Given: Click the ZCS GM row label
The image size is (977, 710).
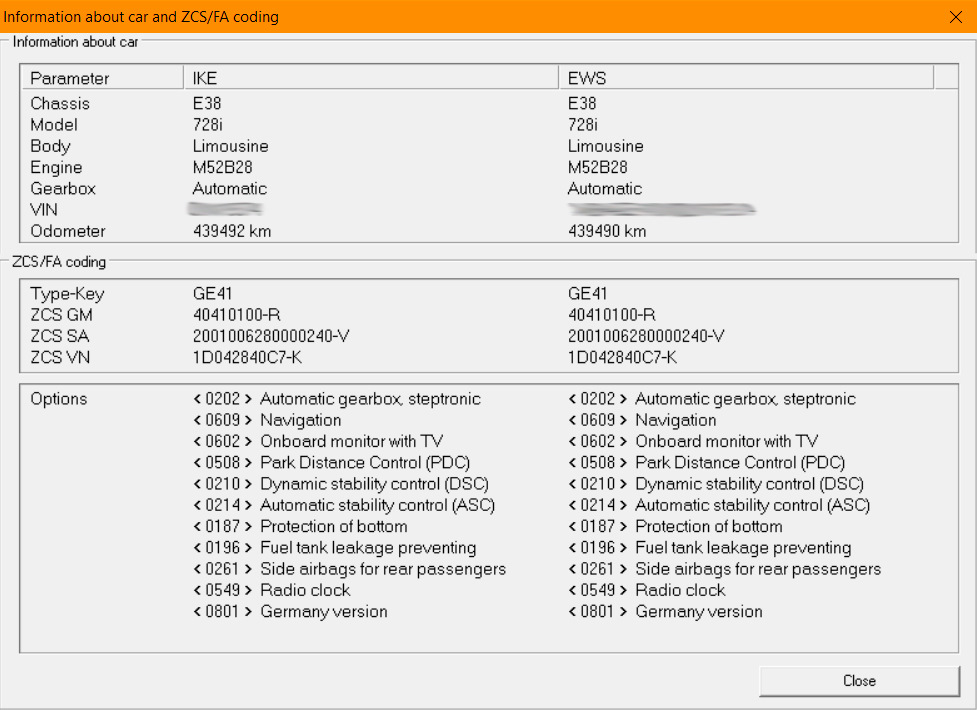Looking at the screenshot, I should 61,315.
